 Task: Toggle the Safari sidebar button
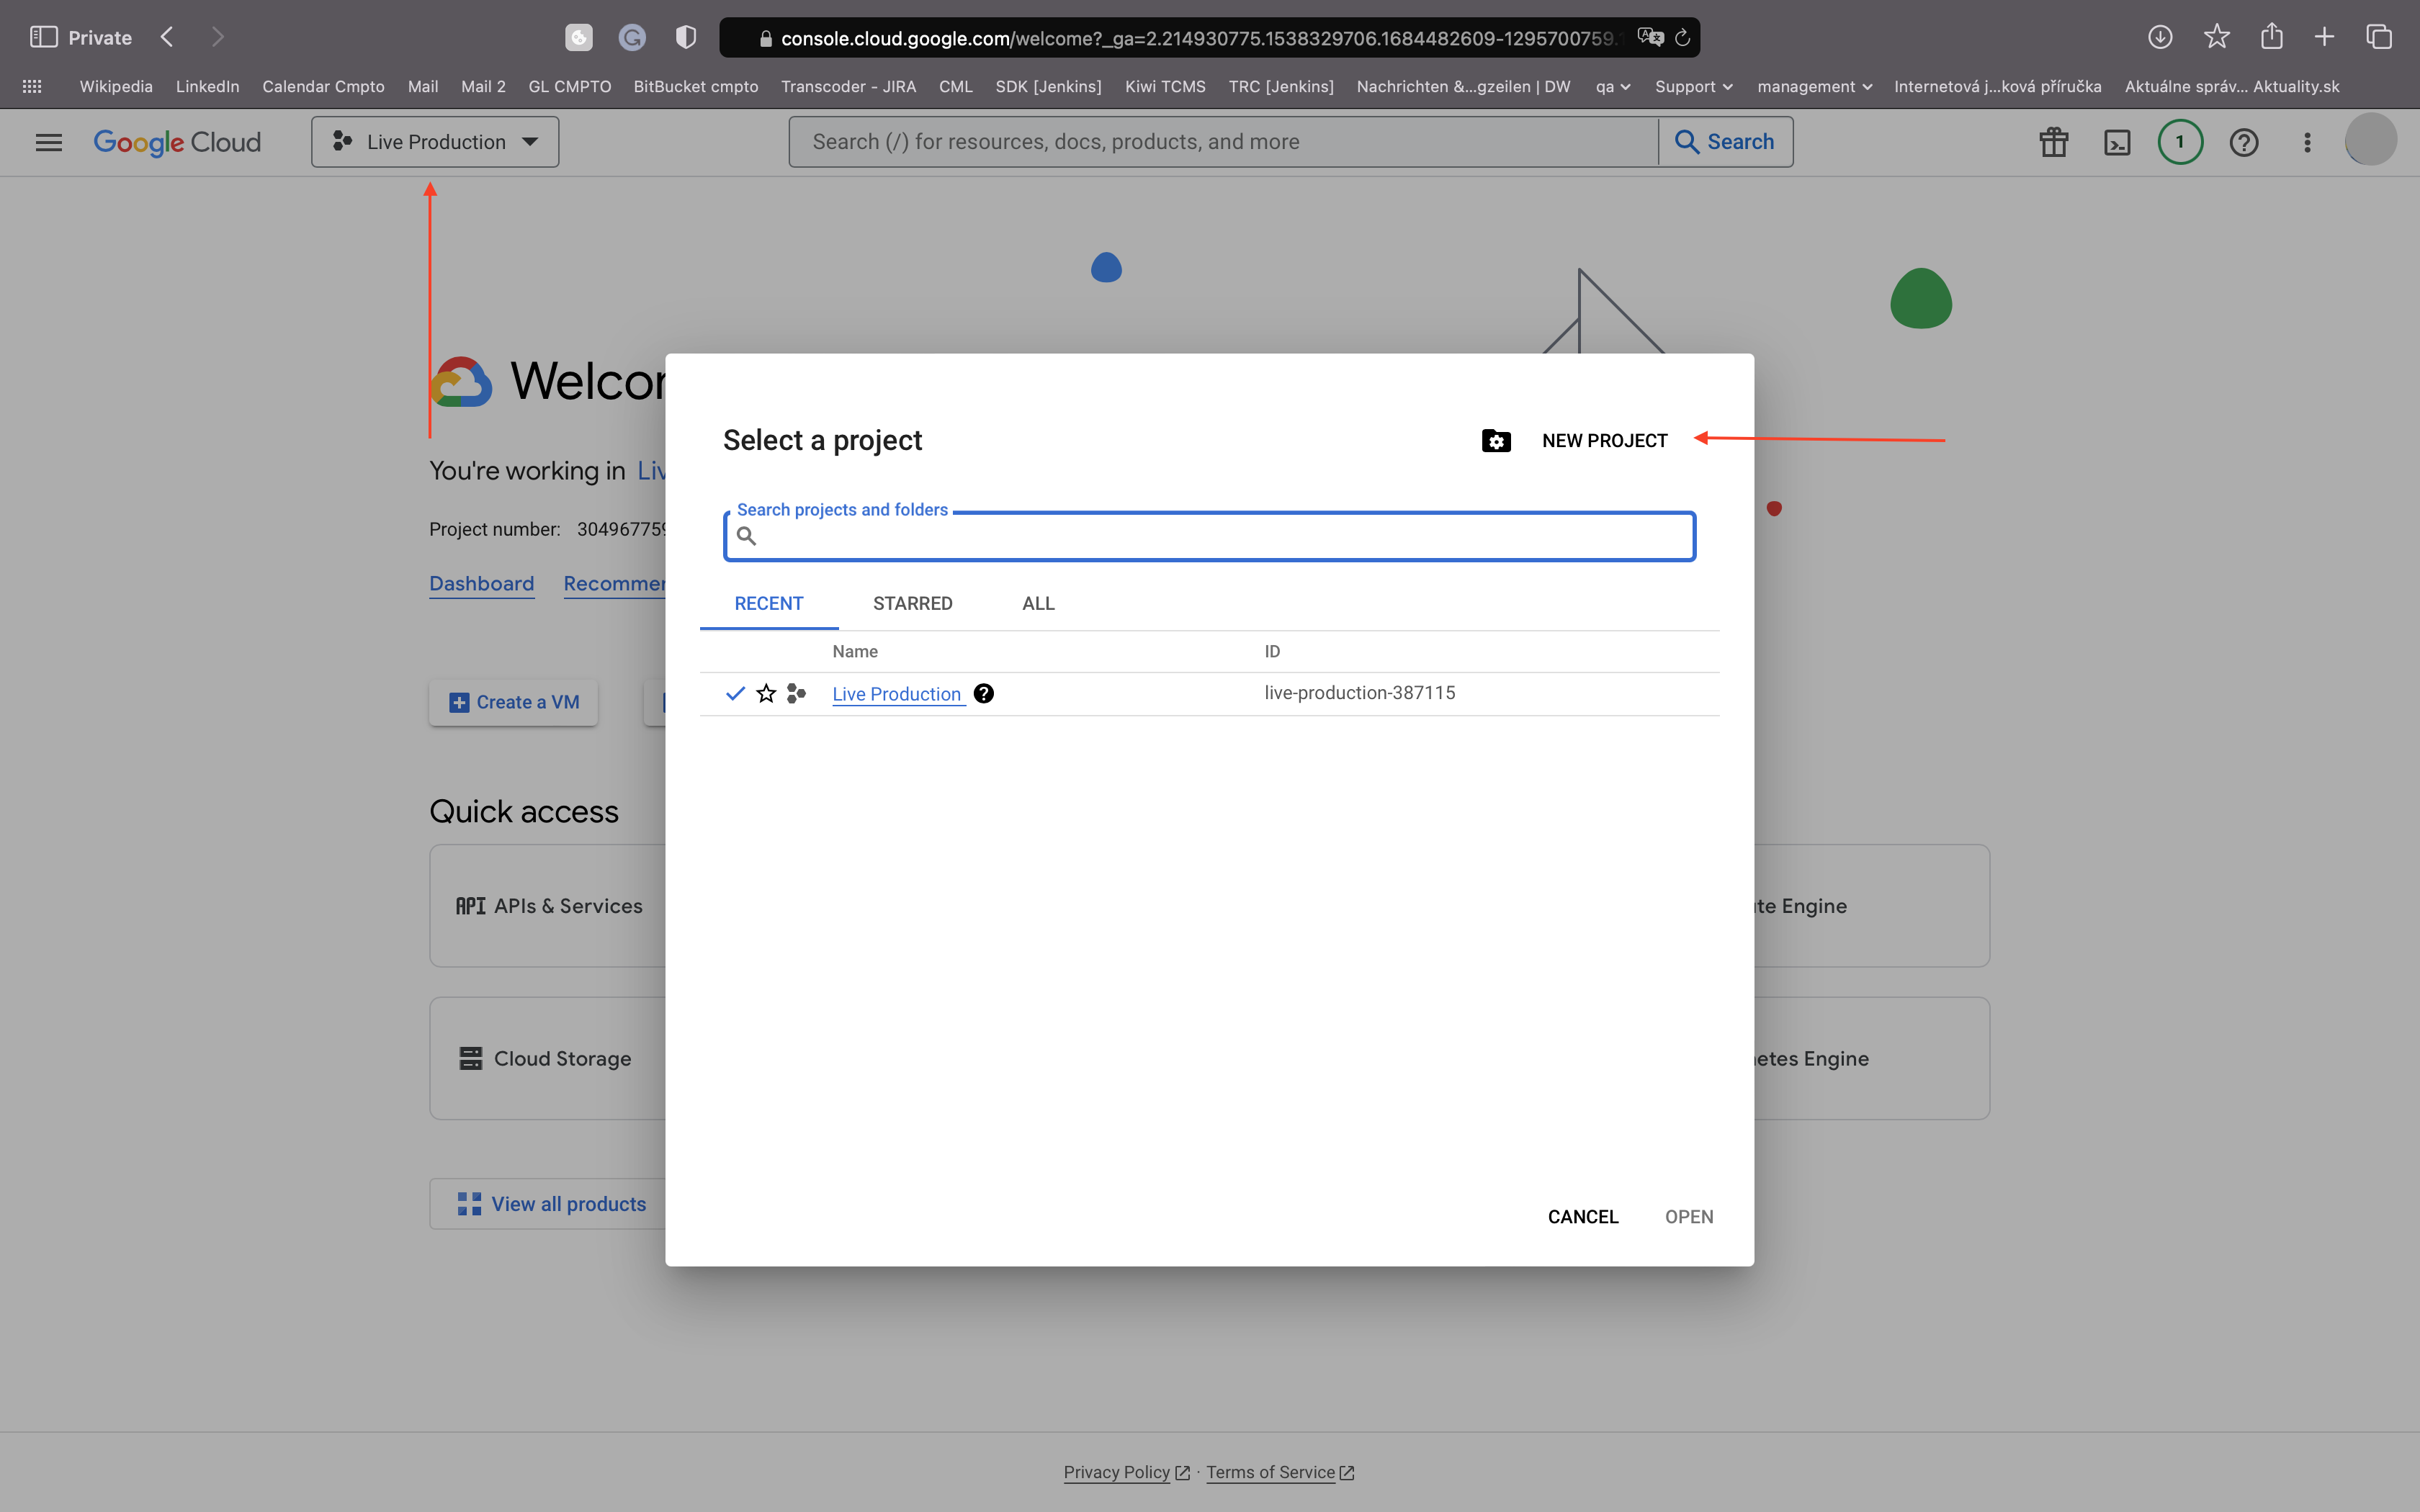click(x=43, y=38)
